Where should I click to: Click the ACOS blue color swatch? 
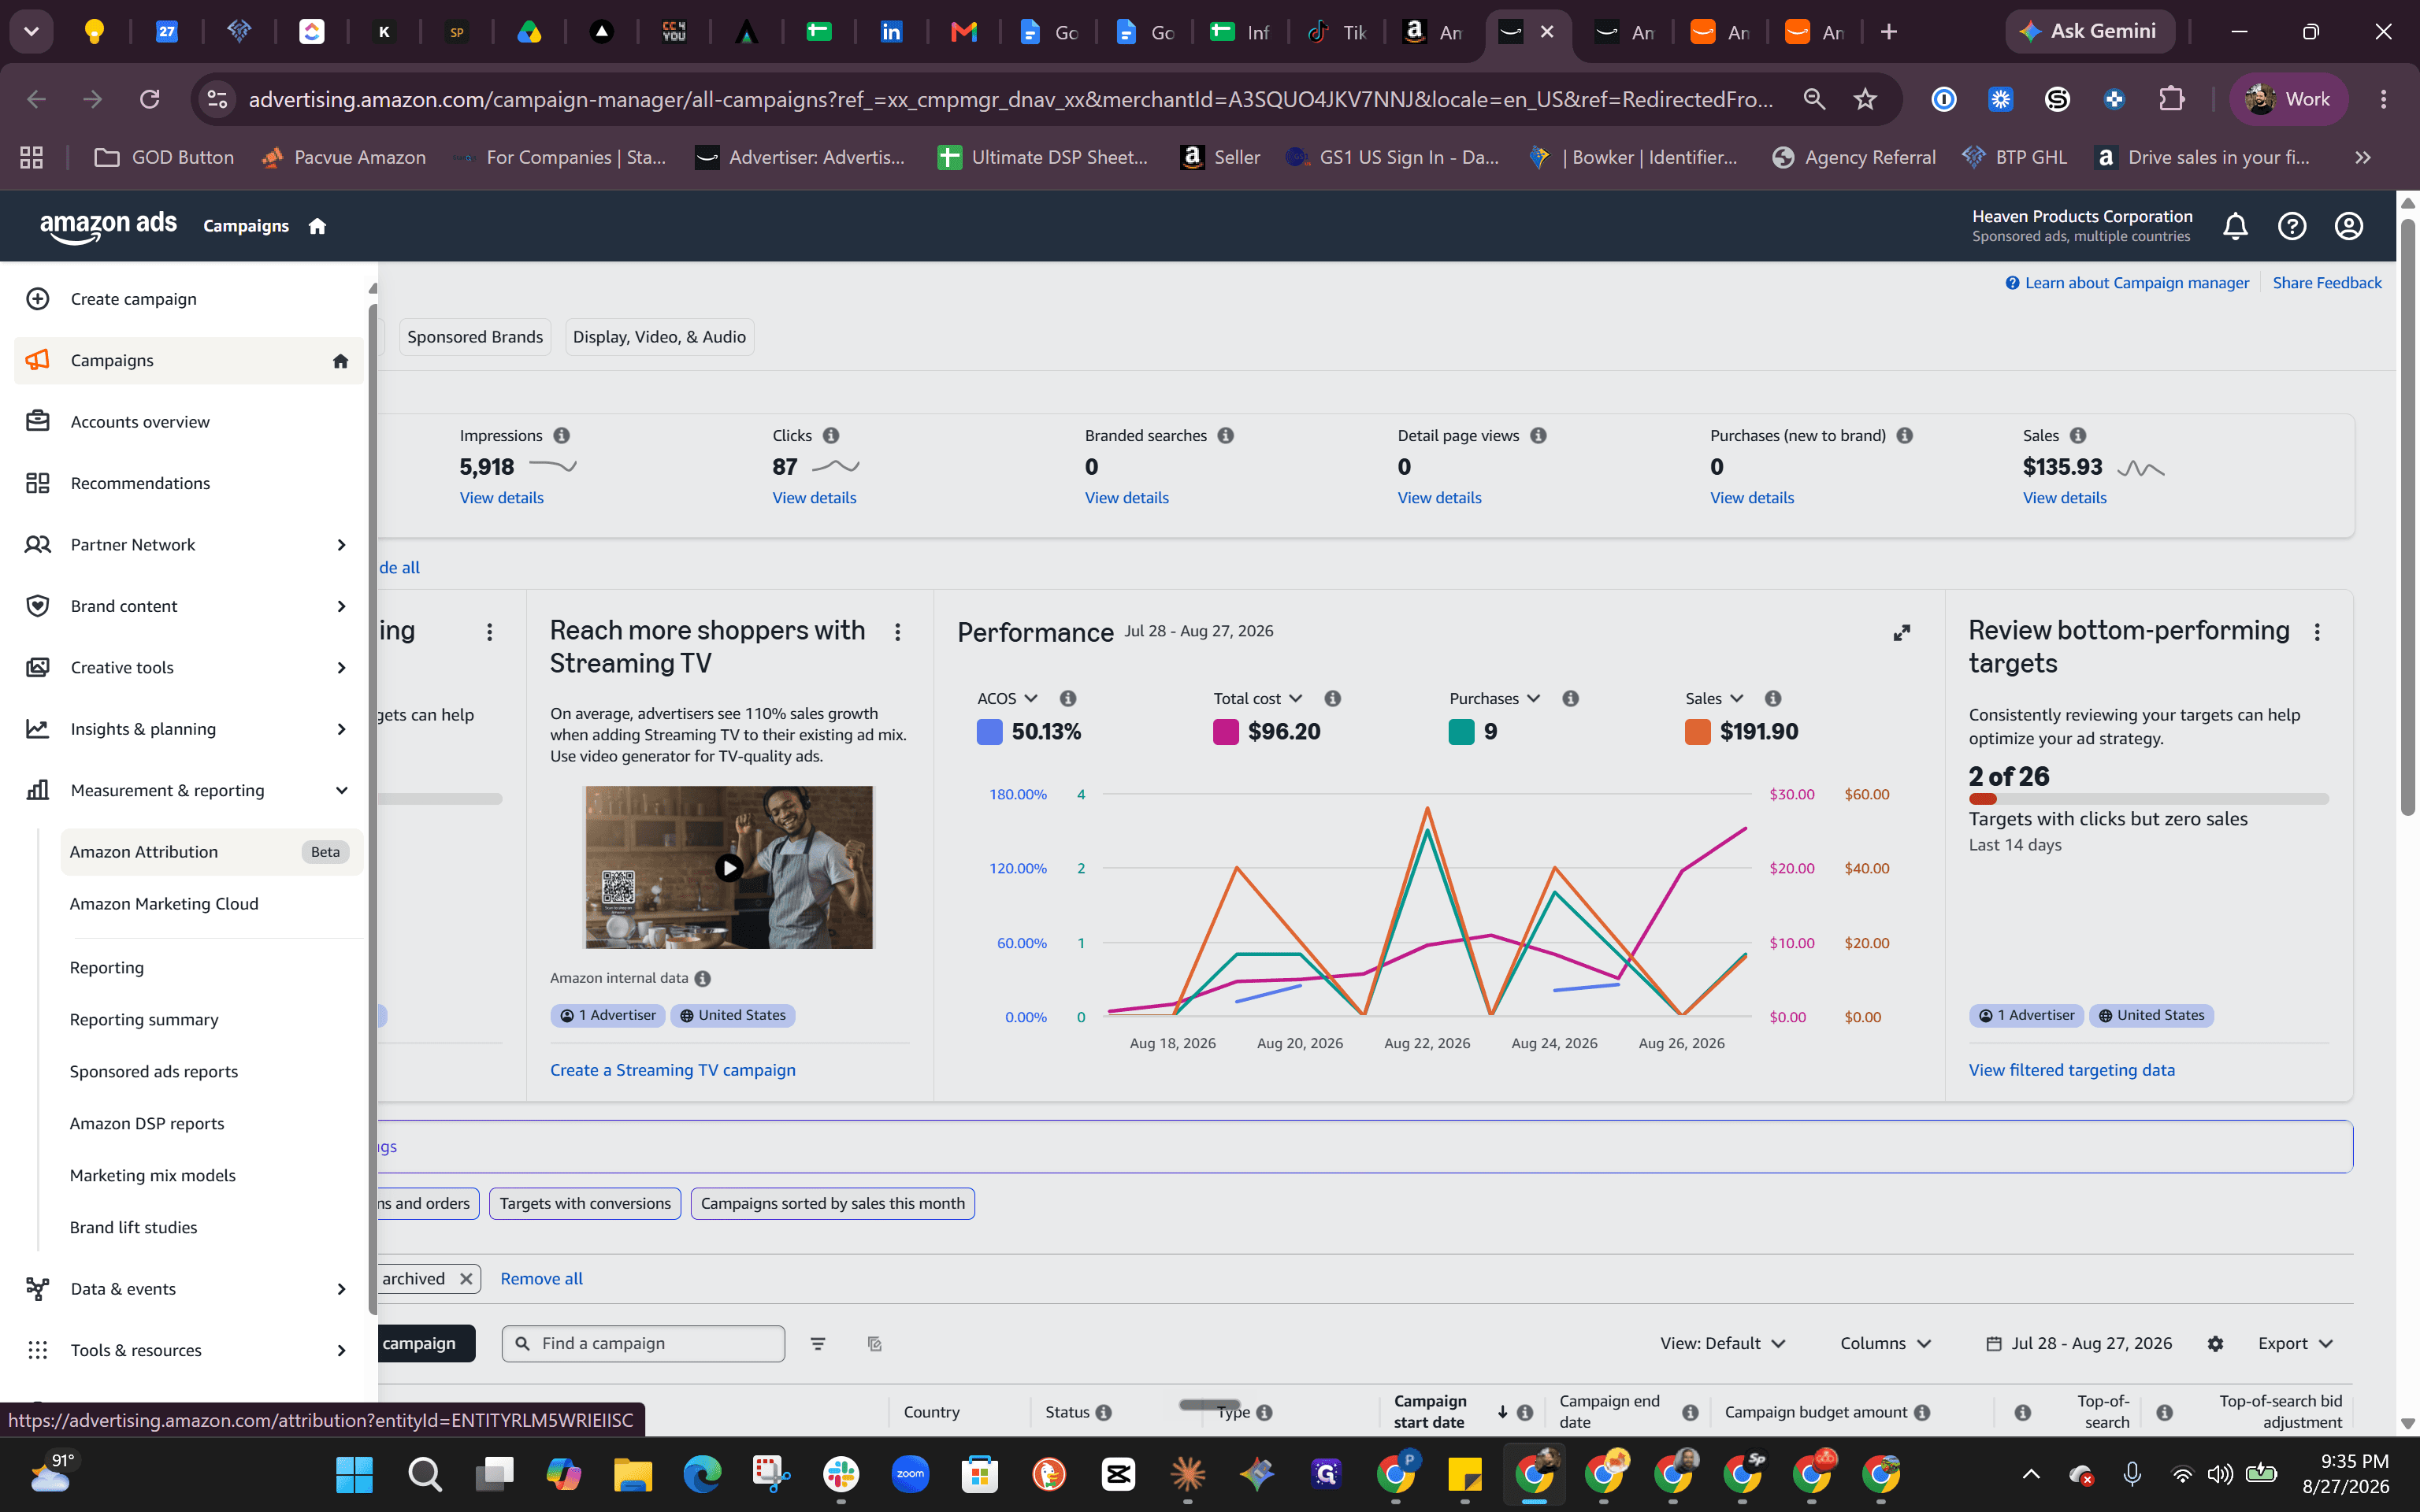(x=989, y=732)
